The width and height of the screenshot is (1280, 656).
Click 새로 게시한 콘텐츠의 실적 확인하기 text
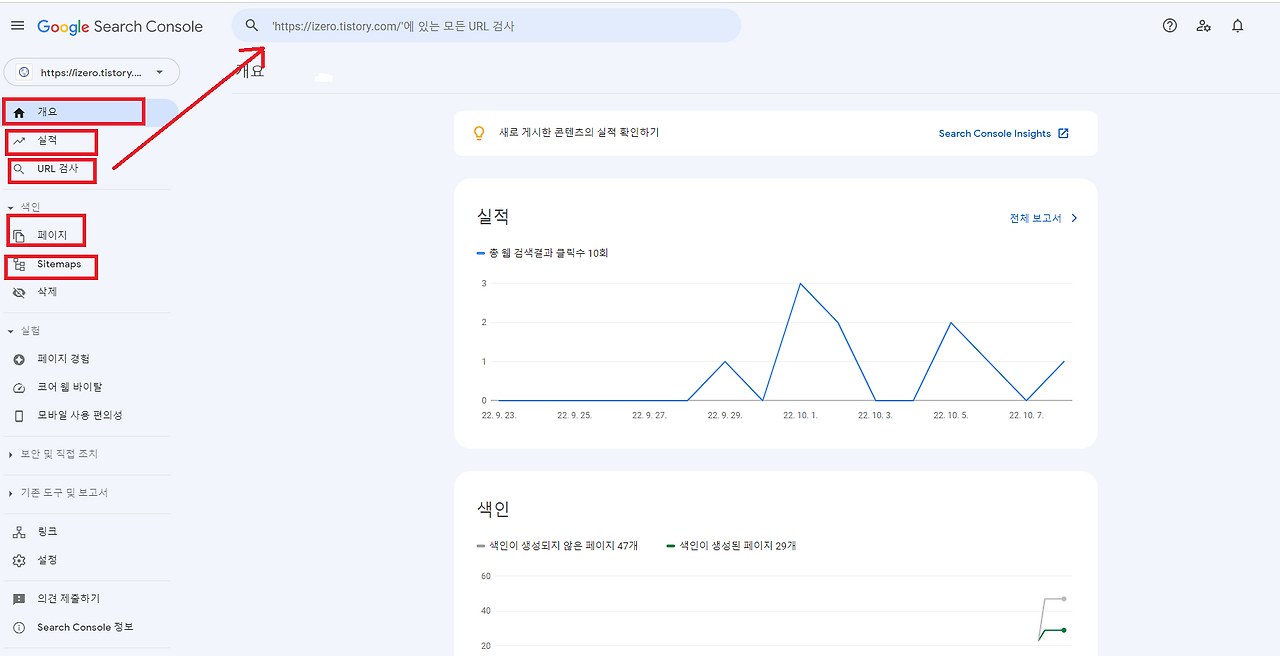point(579,133)
